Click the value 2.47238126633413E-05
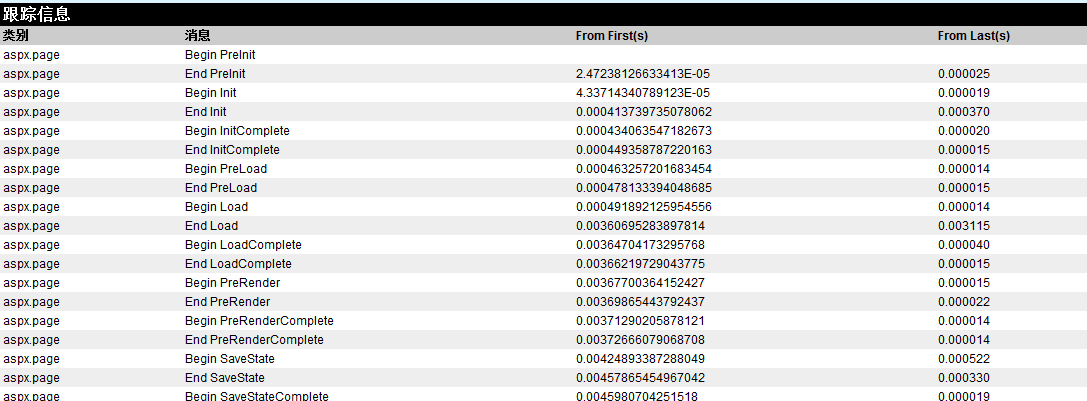The image size is (1087, 401). [643, 74]
